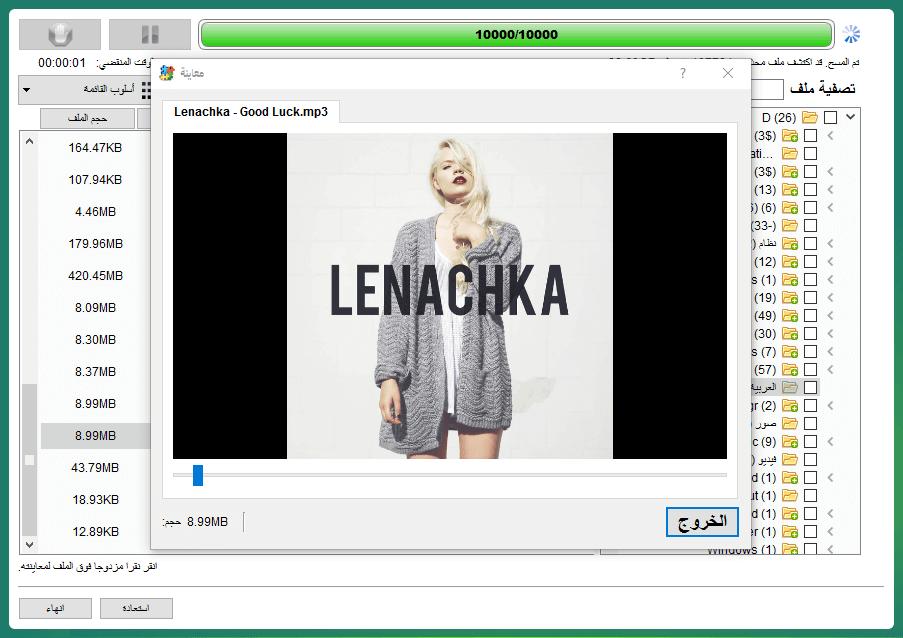Select the 'Lenachka - Good Luck.mp3' tab
The width and height of the screenshot is (903, 638).
point(251,112)
